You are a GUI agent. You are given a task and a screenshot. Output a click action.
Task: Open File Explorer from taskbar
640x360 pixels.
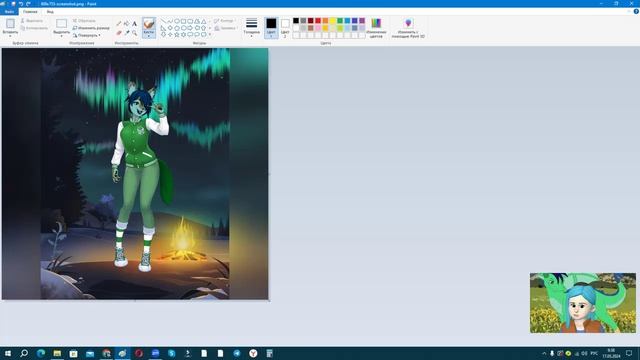pyautogui.click(x=57, y=353)
